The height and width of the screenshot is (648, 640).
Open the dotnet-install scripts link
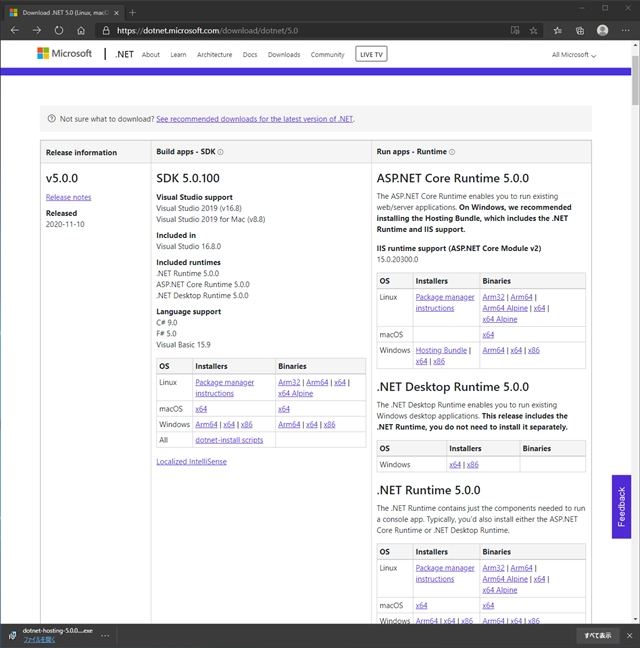(229, 440)
